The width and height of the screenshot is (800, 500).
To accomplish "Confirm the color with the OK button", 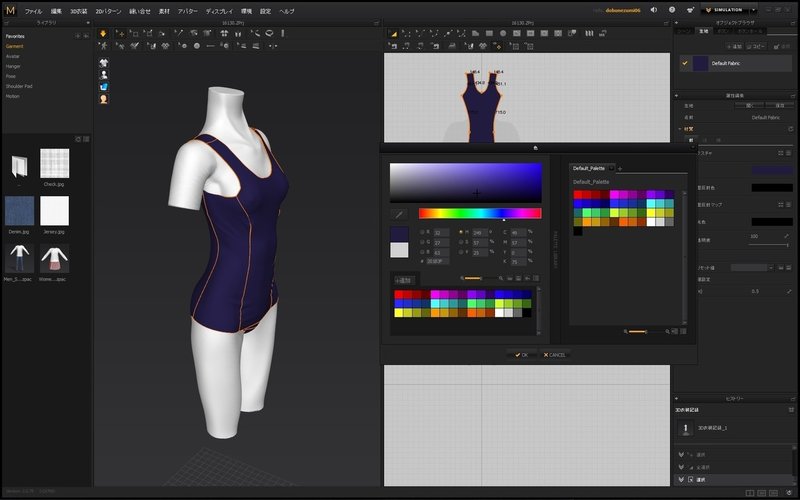I will [x=520, y=354].
